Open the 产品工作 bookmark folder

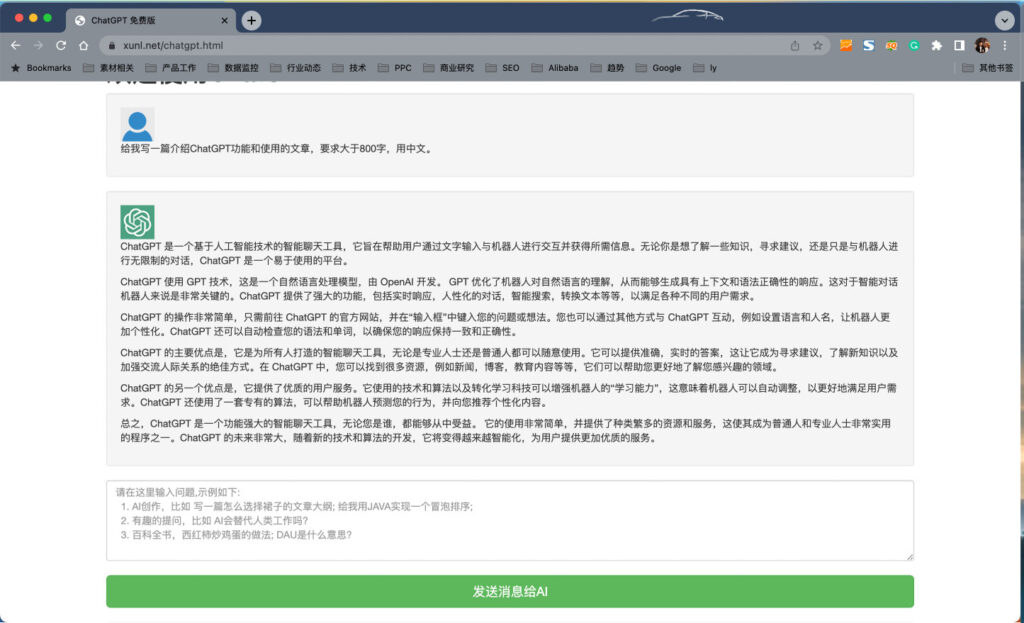coord(170,68)
